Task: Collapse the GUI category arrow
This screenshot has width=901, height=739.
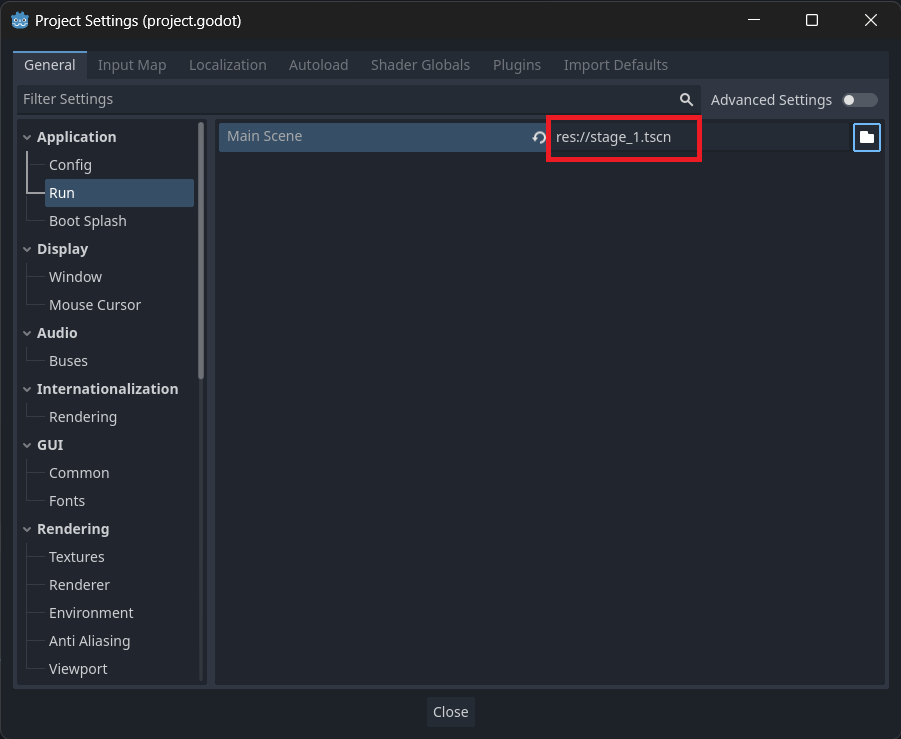Action: click(x=27, y=445)
